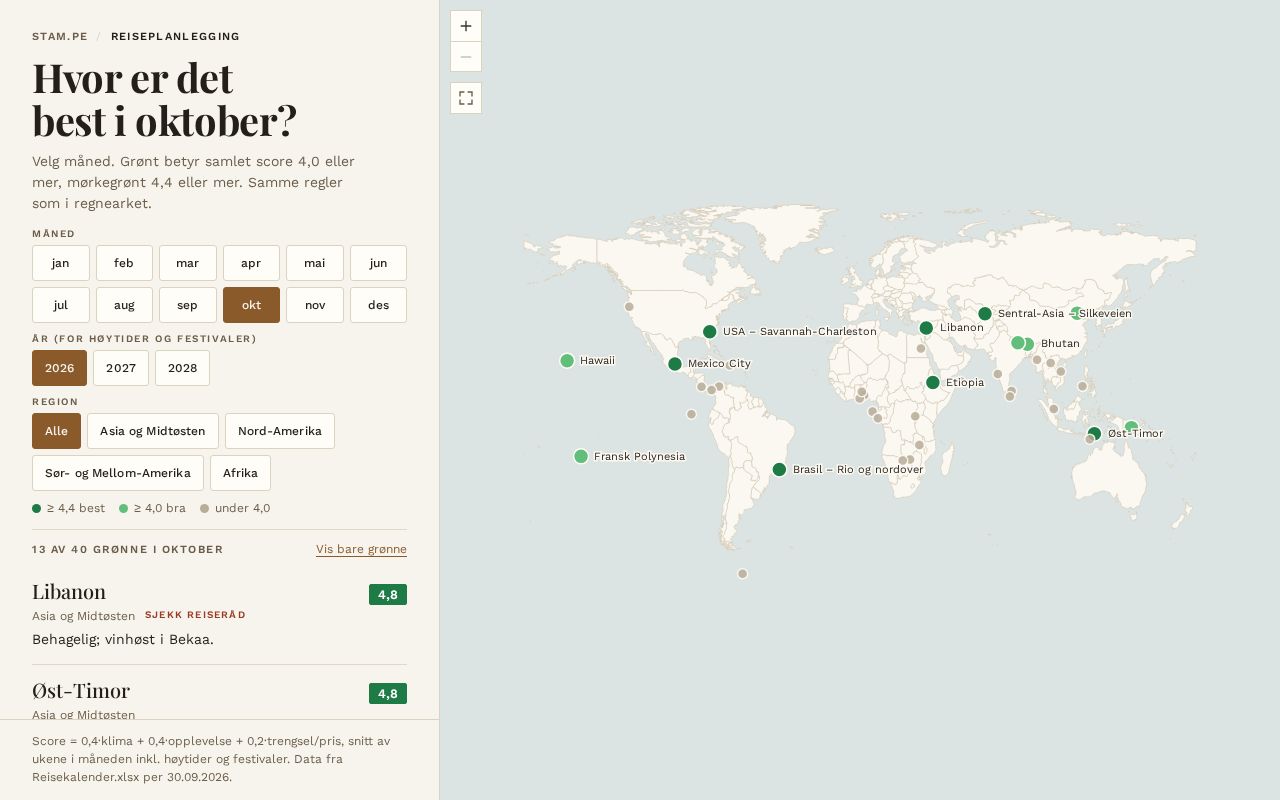1280x800 pixels.
Task: Select the Etiopia map marker
Action: [933, 383]
